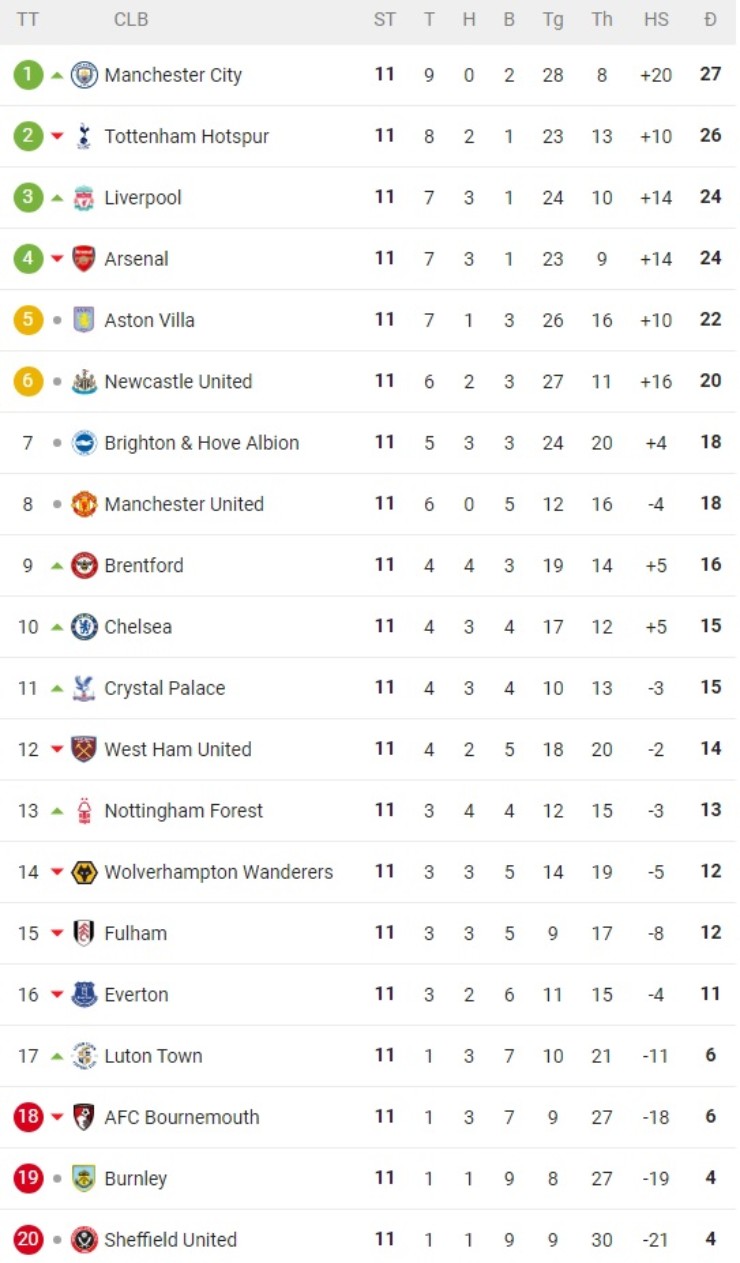Click the red rank 18 badge
Viewport: 740px width, 1263px height.
pos(28,1117)
